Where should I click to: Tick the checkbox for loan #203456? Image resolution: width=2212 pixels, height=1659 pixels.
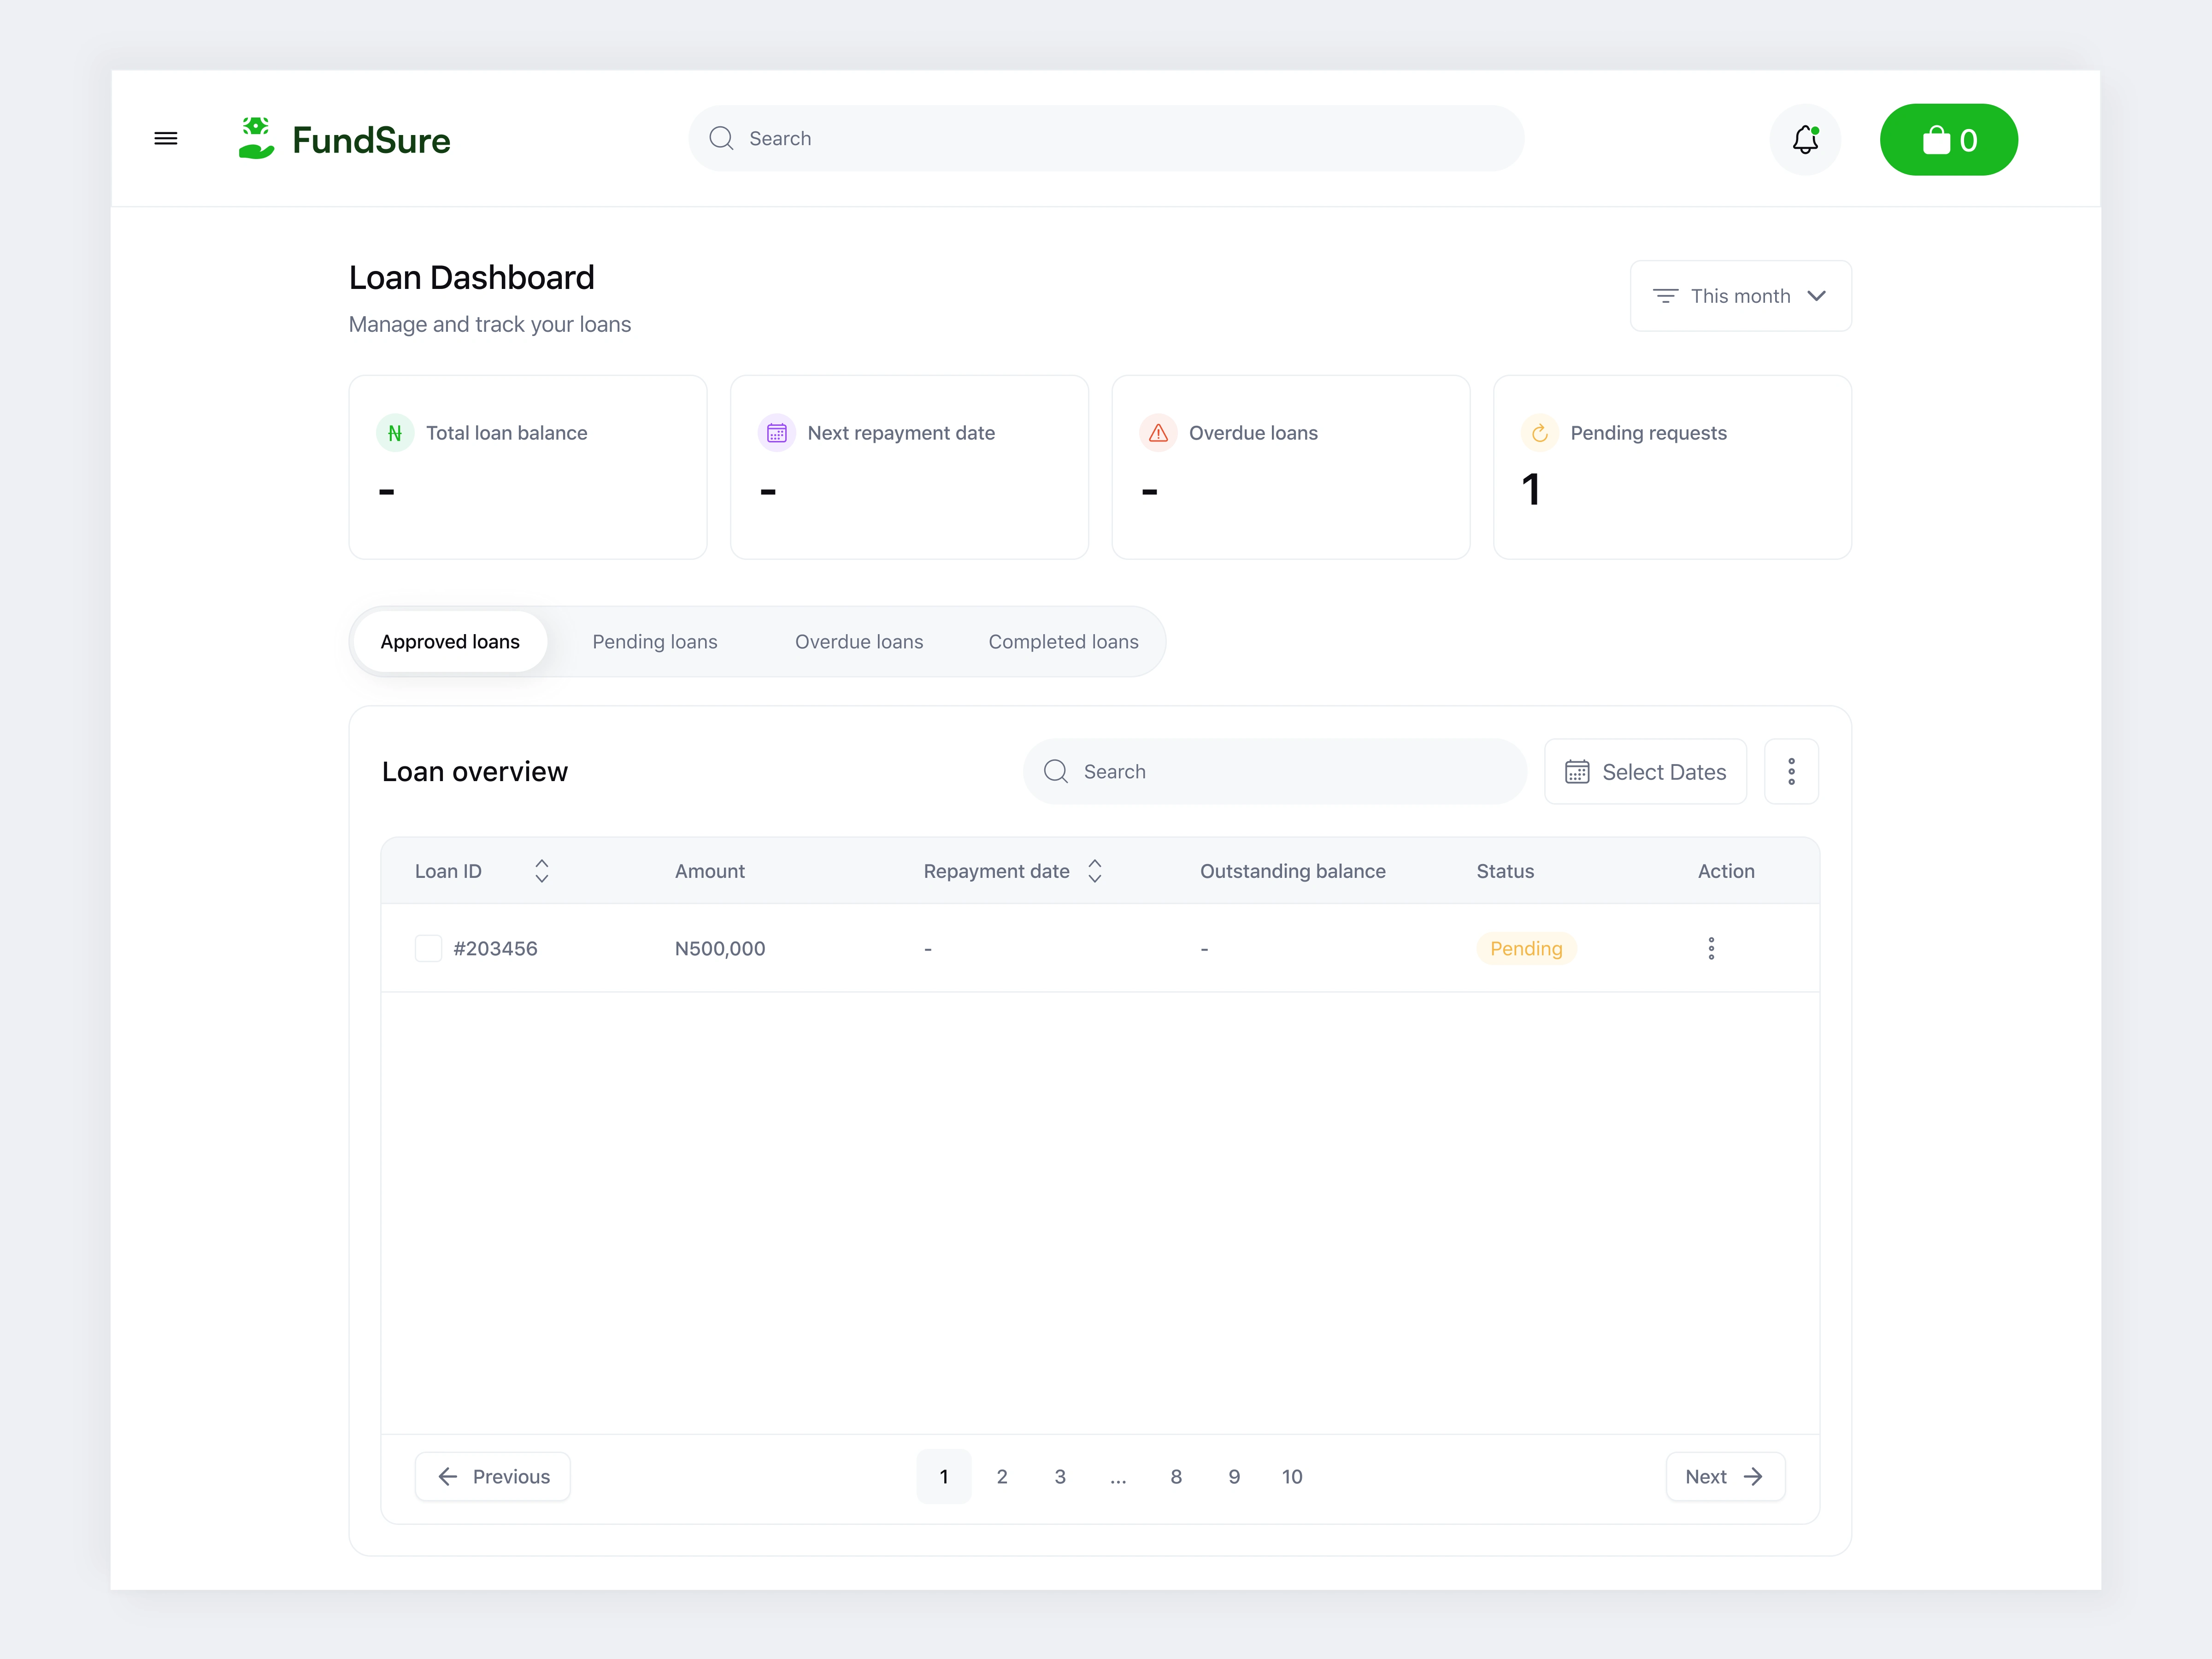(428, 948)
